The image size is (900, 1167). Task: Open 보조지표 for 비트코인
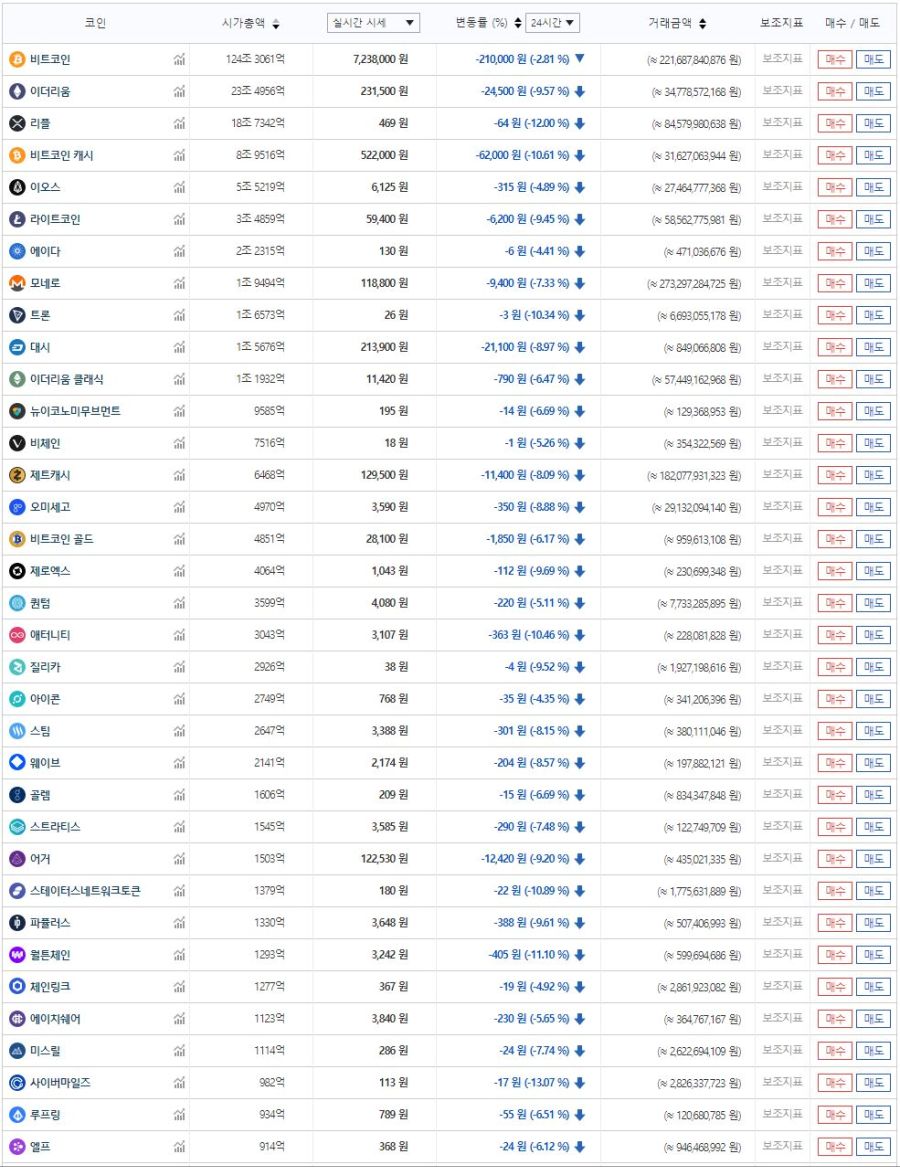click(782, 59)
